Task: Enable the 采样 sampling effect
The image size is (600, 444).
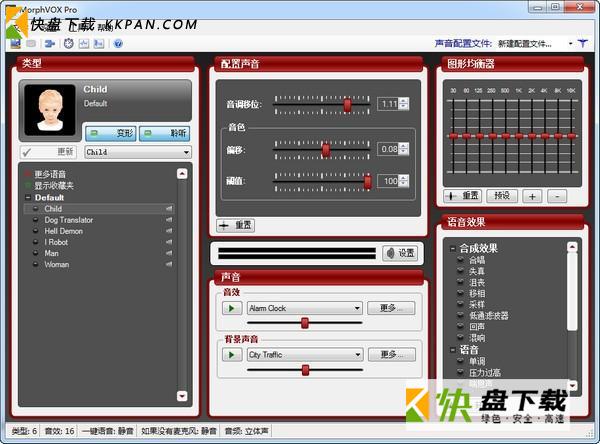Action: click(x=461, y=304)
